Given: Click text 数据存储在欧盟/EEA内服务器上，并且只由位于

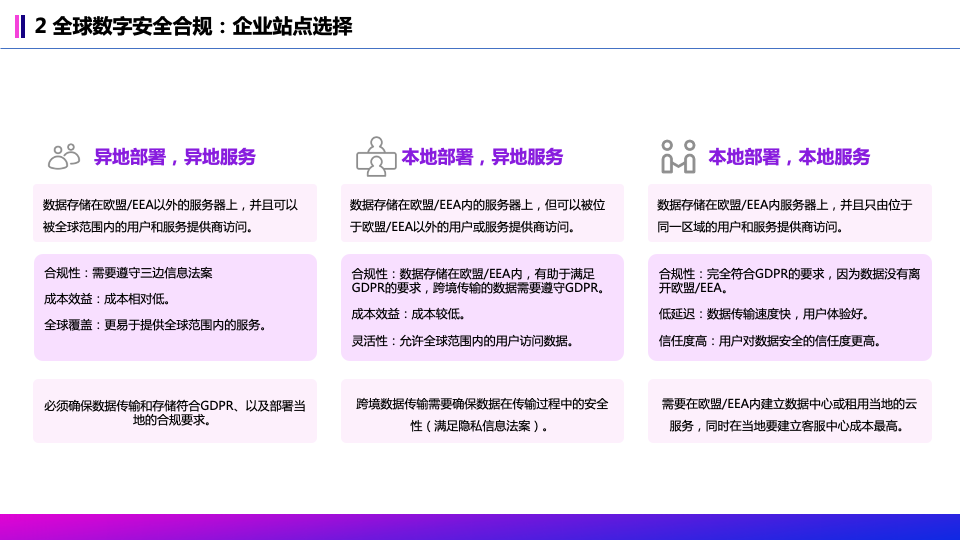Looking at the screenshot, I should click(x=785, y=205).
